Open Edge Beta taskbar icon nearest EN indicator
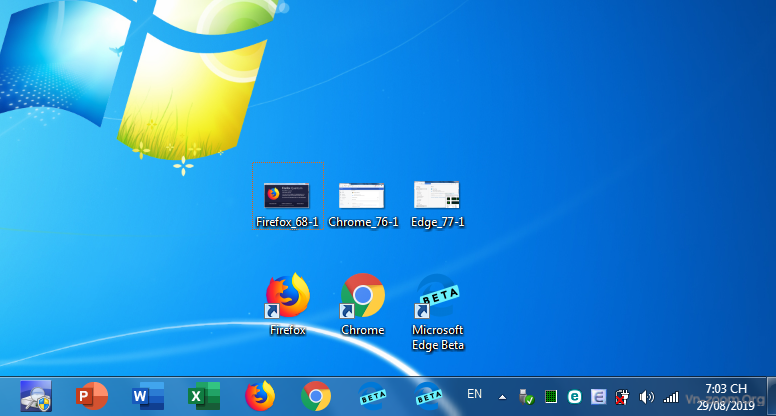The height and width of the screenshot is (416, 776). (x=428, y=396)
